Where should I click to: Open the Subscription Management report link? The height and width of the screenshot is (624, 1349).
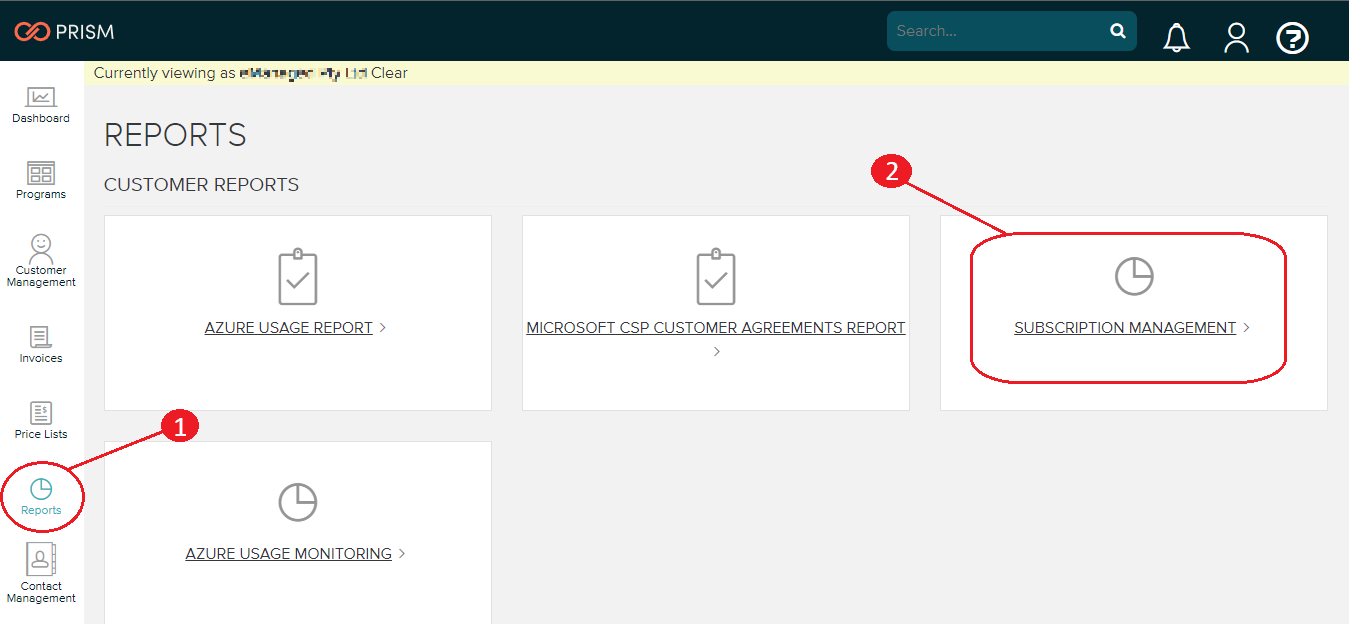(1125, 328)
